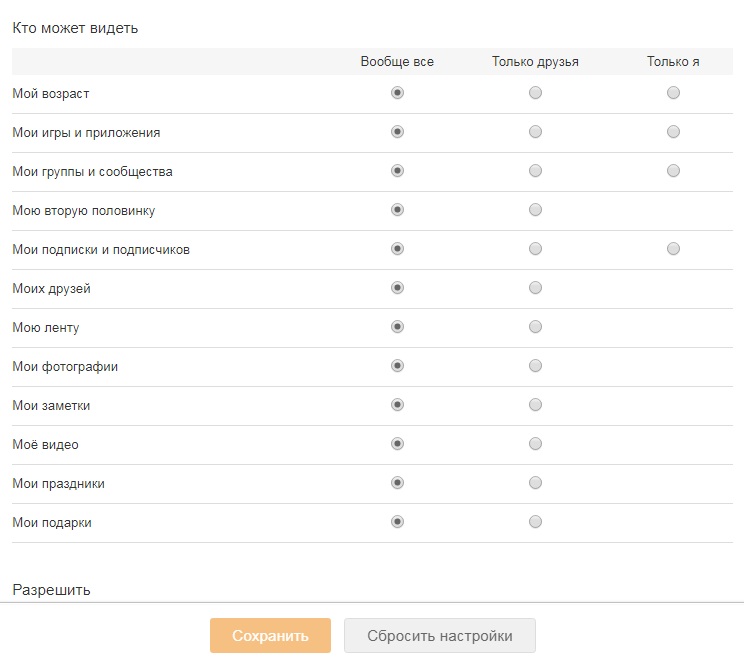Image resolution: width=744 pixels, height=660 pixels.
Task: Set Мои подарки to Только друзья
Action: tap(535, 521)
